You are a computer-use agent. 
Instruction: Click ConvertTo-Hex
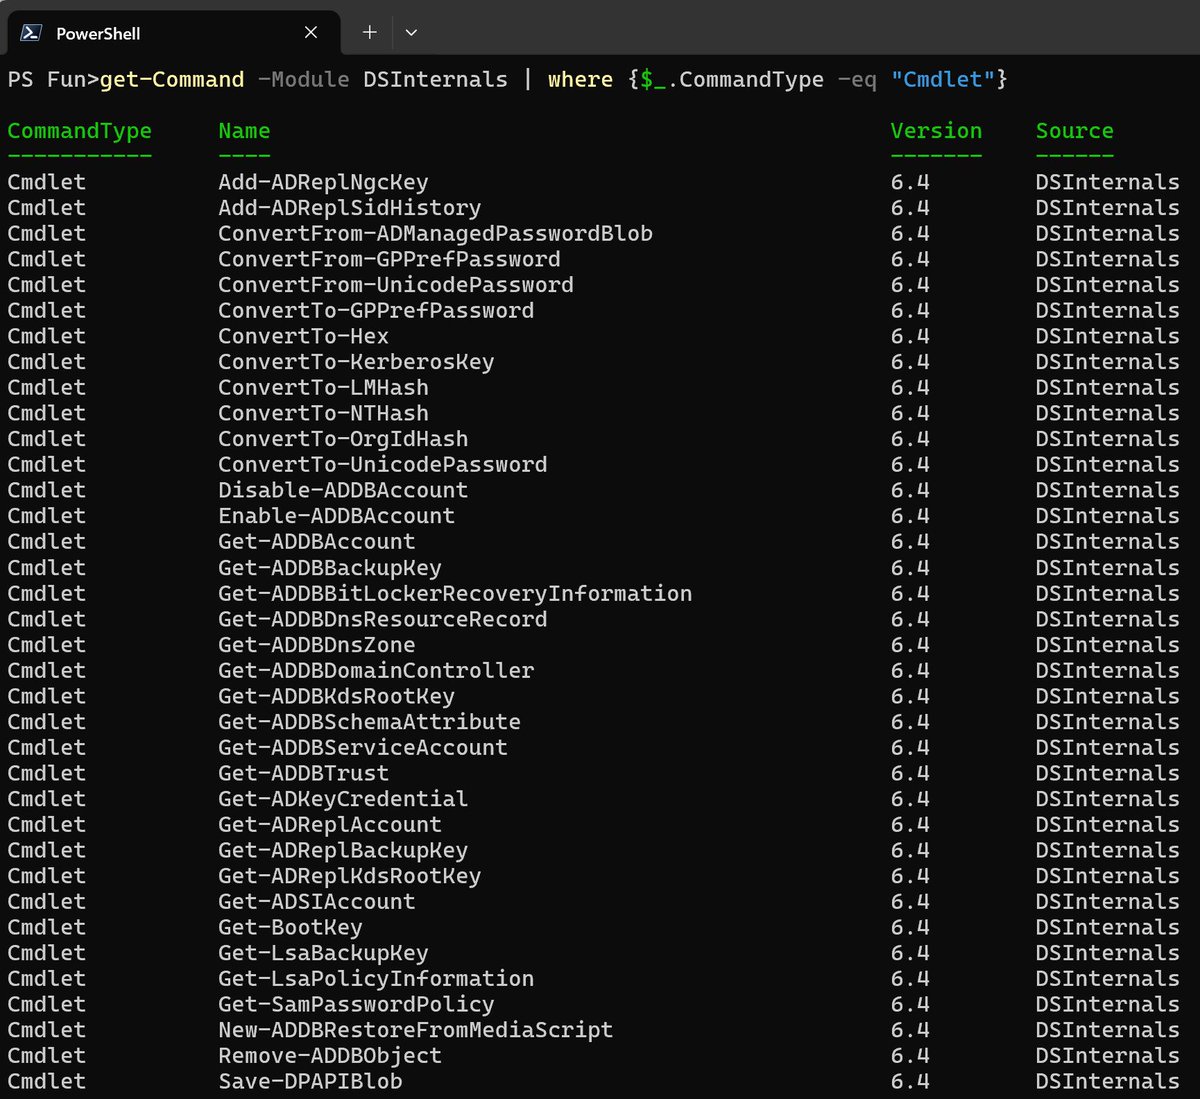303,336
